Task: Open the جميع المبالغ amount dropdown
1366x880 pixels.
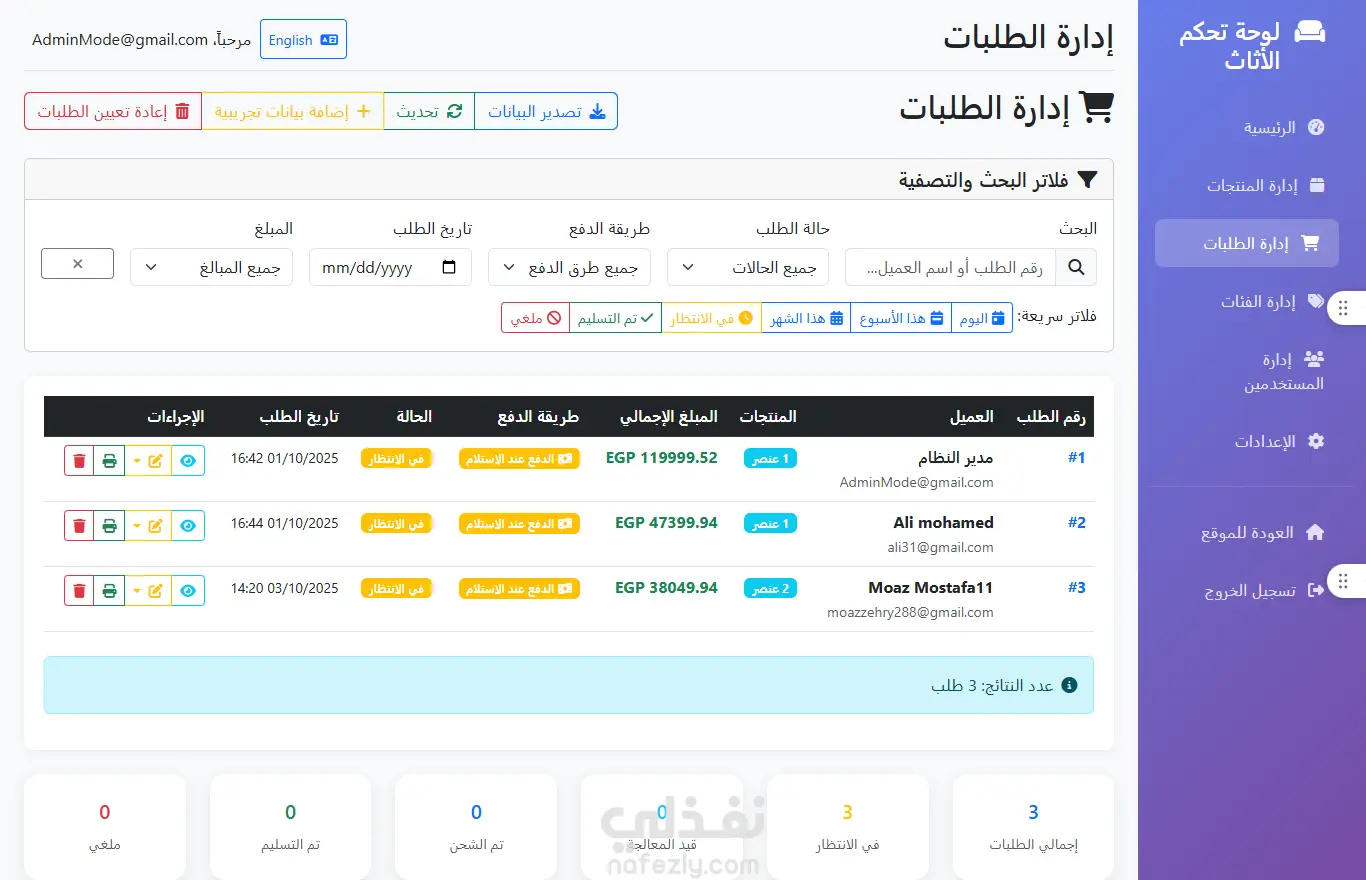Action: click(211, 267)
